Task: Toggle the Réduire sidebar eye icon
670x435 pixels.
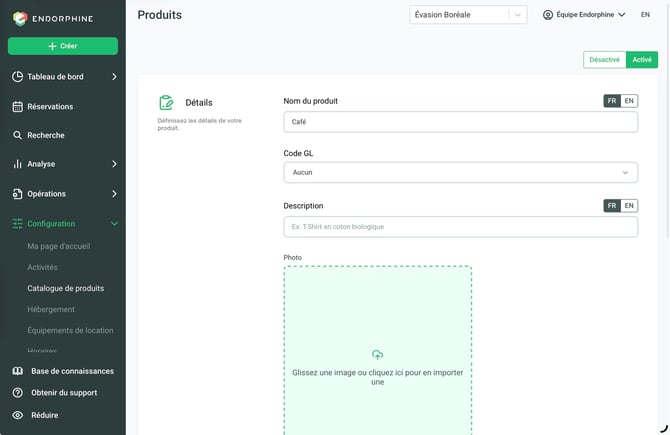Action: click(x=18, y=415)
